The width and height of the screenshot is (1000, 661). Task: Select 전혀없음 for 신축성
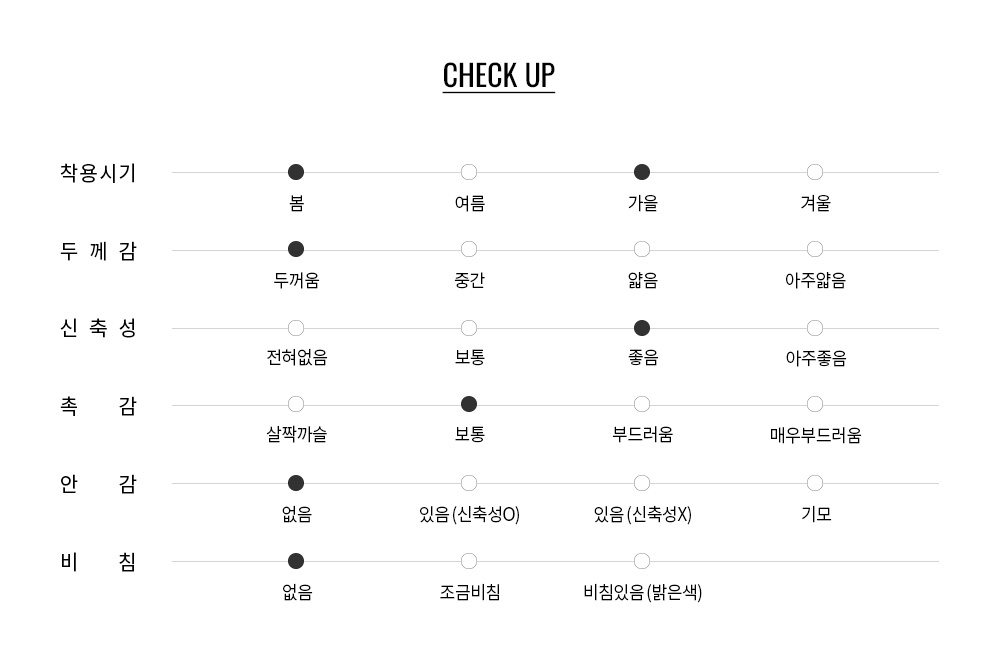(296, 328)
